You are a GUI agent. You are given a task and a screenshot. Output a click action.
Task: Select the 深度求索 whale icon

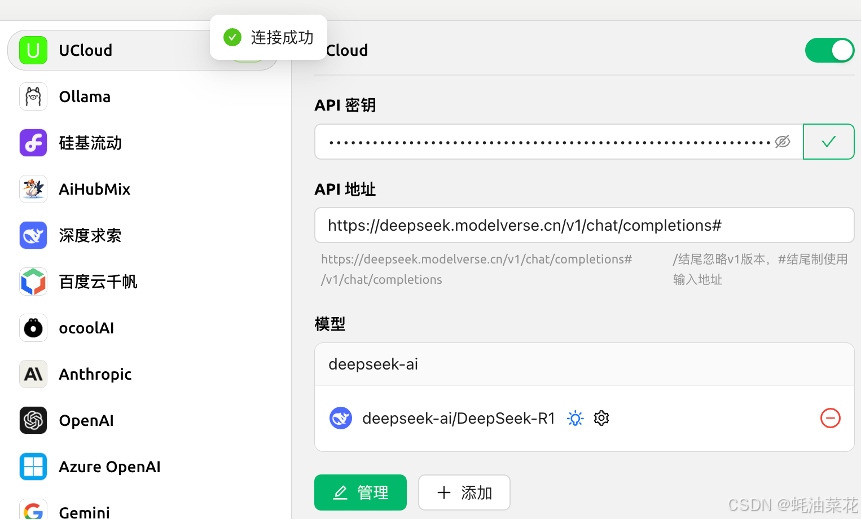tap(33, 235)
